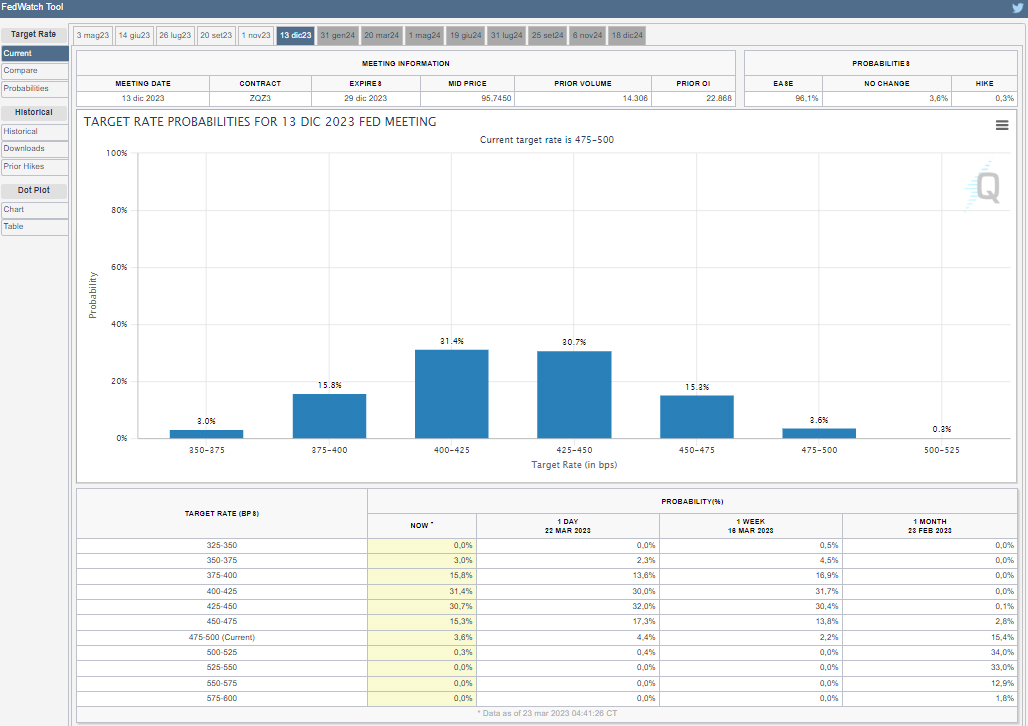This screenshot has height=726, width=1028.
Task: Select the 475-500 (Current) table row
Action: (222, 637)
